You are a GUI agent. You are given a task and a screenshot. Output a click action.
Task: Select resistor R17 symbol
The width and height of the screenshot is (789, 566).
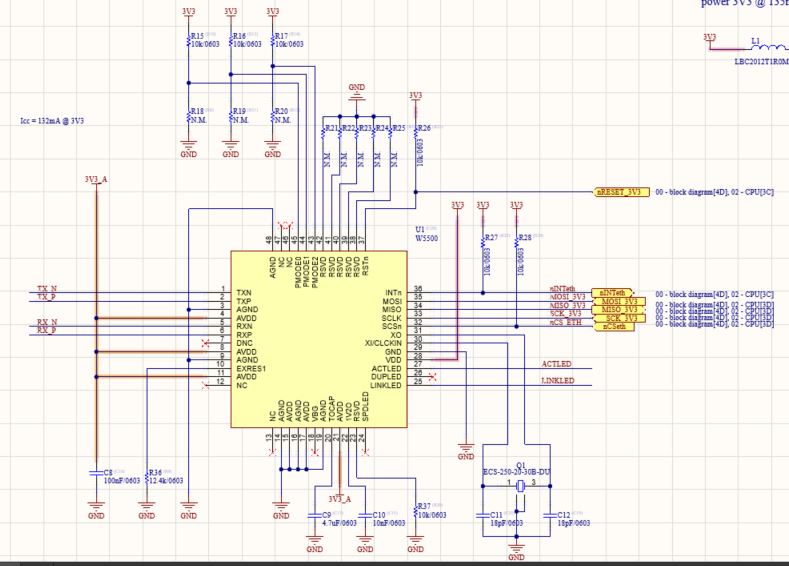(x=273, y=40)
